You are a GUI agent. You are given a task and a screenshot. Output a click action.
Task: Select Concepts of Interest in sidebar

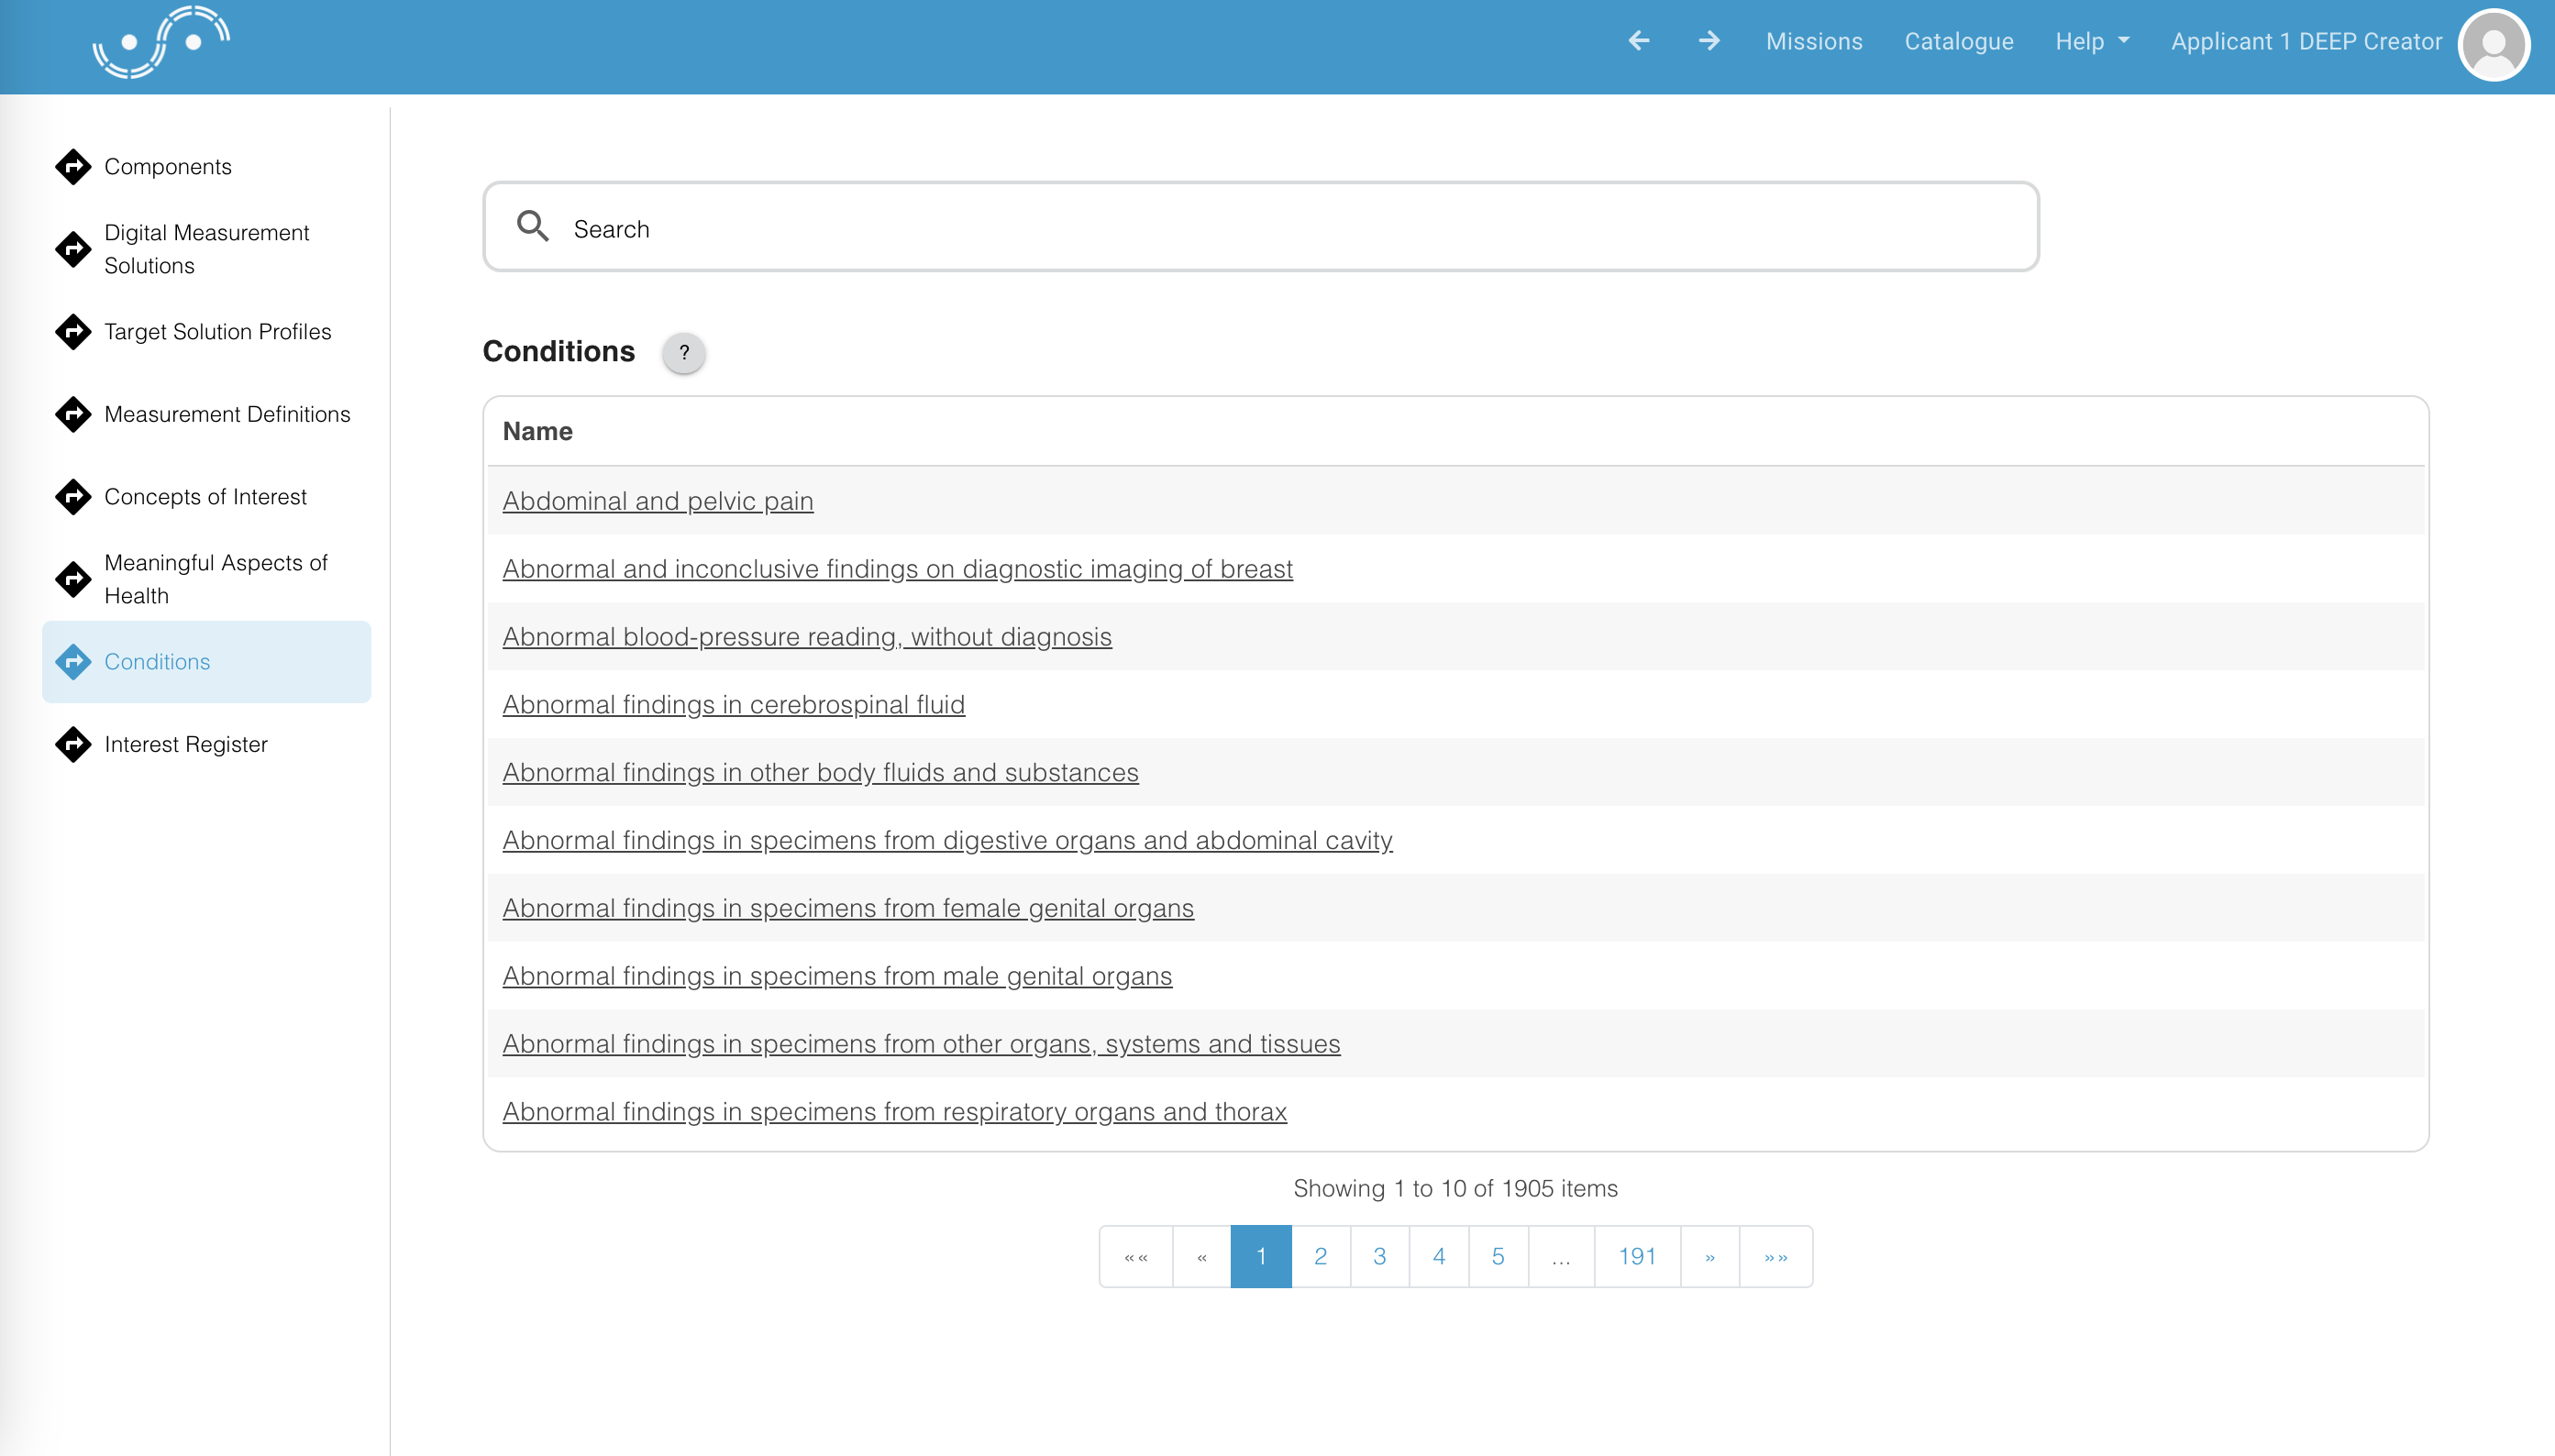(x=205, y=496)
